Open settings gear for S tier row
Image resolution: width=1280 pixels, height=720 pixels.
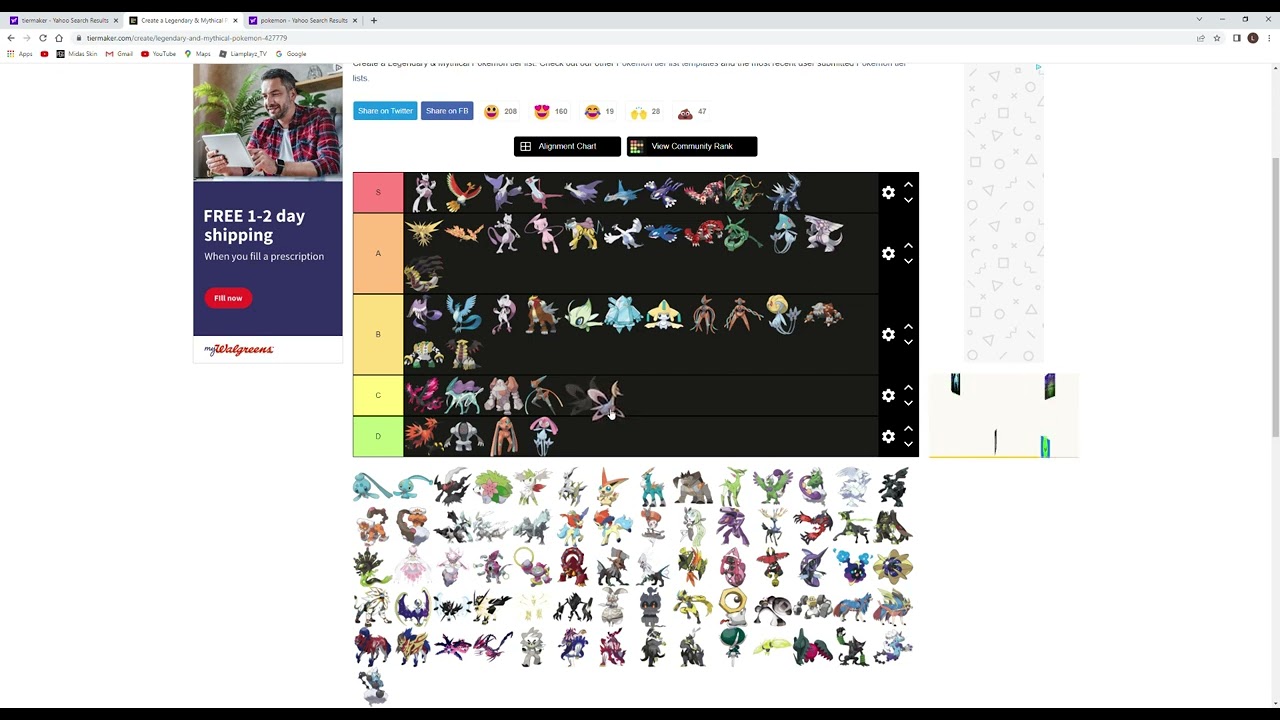(888, 192)
